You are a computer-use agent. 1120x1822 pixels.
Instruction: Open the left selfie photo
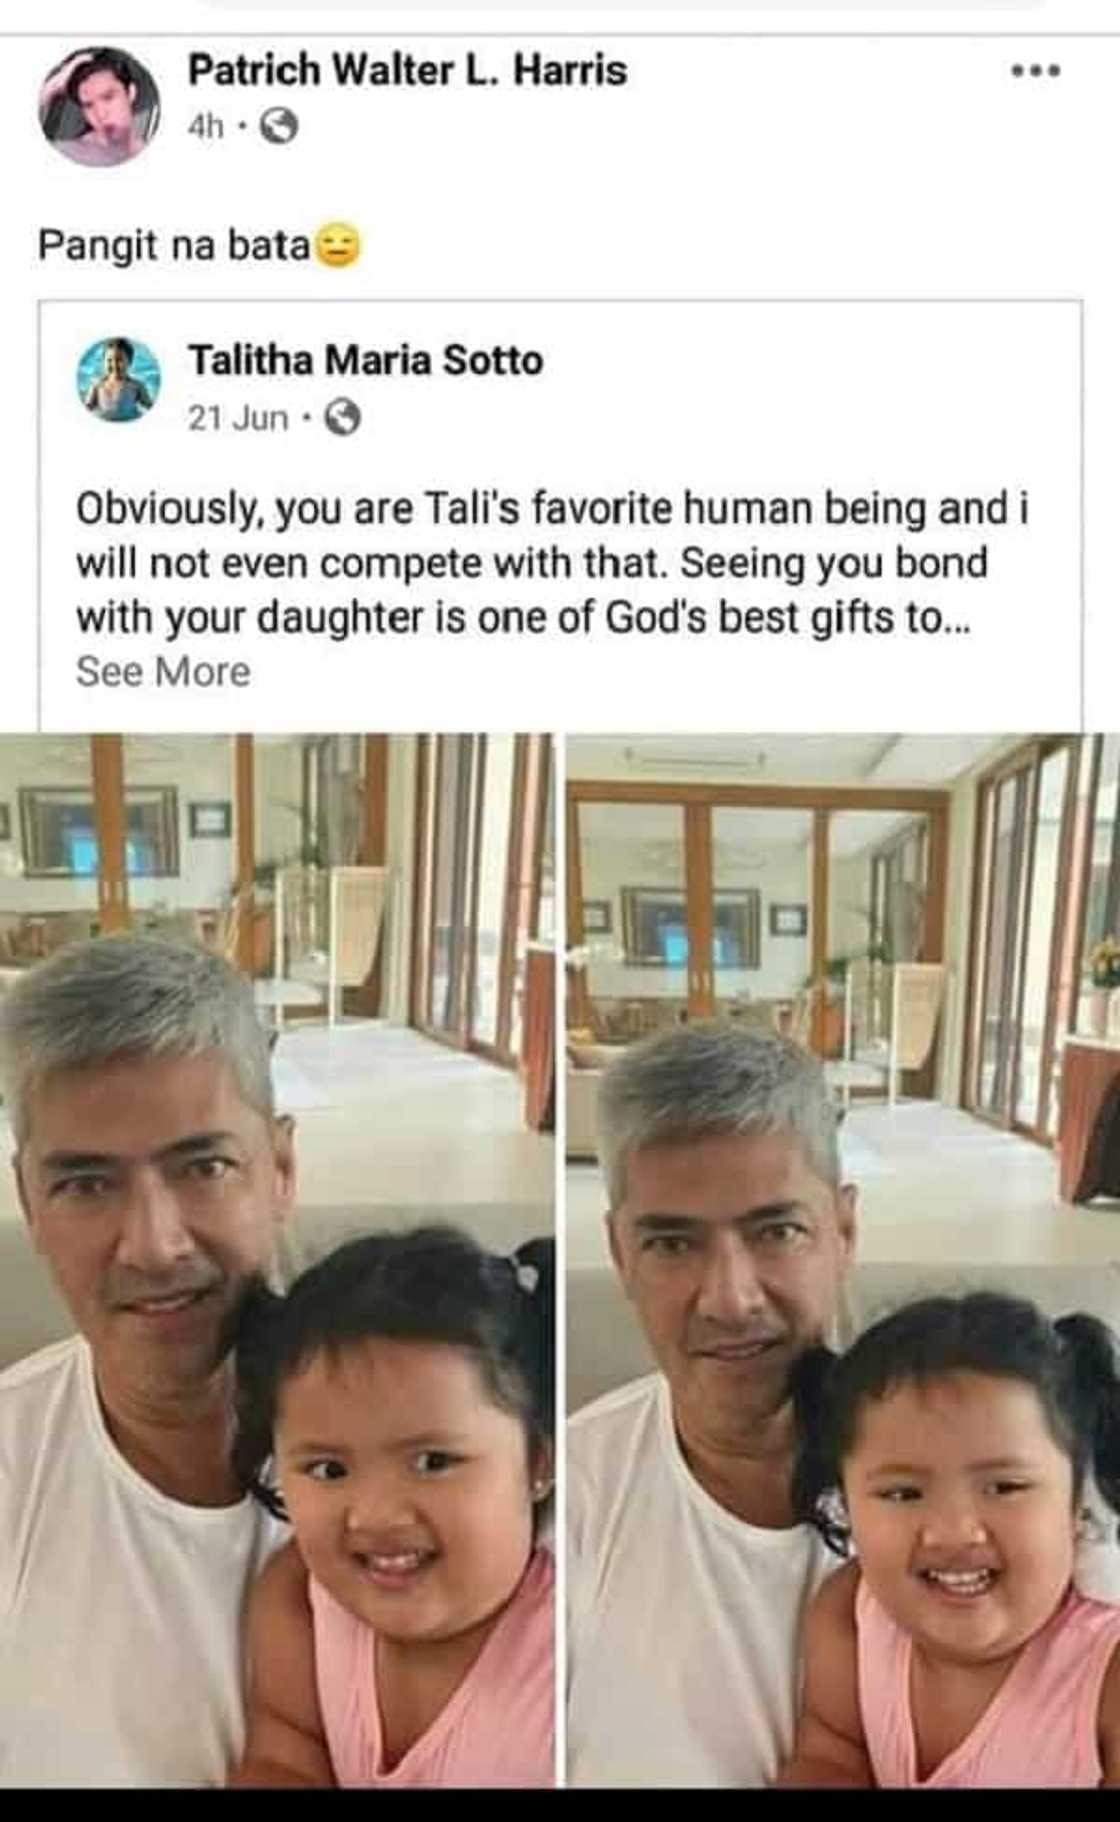pyautogui.click(x=277, y=1260)
